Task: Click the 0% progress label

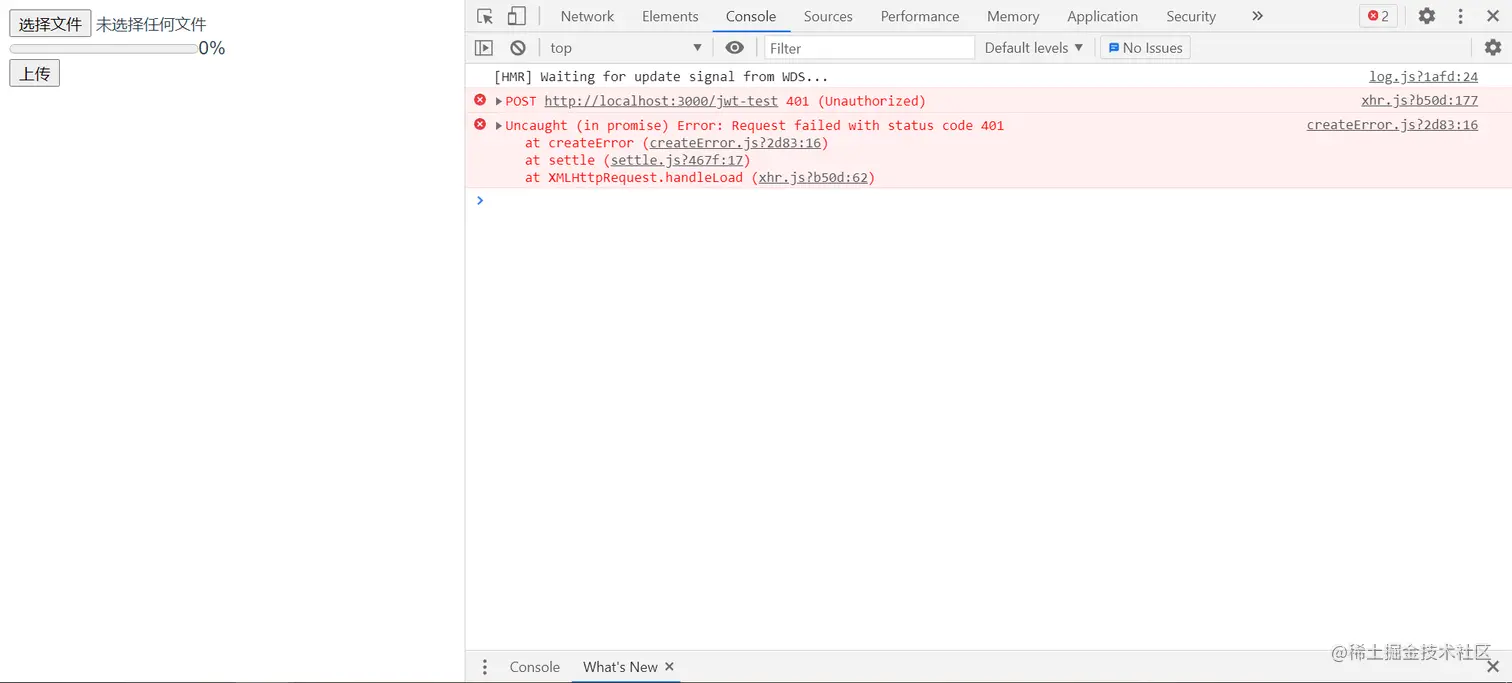Action: (212, 48)
